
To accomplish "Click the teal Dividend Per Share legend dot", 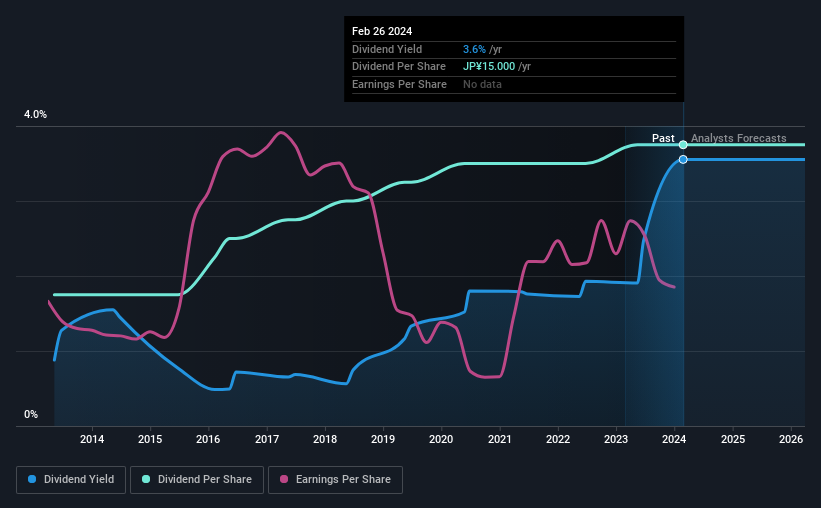I will point(146,479).
